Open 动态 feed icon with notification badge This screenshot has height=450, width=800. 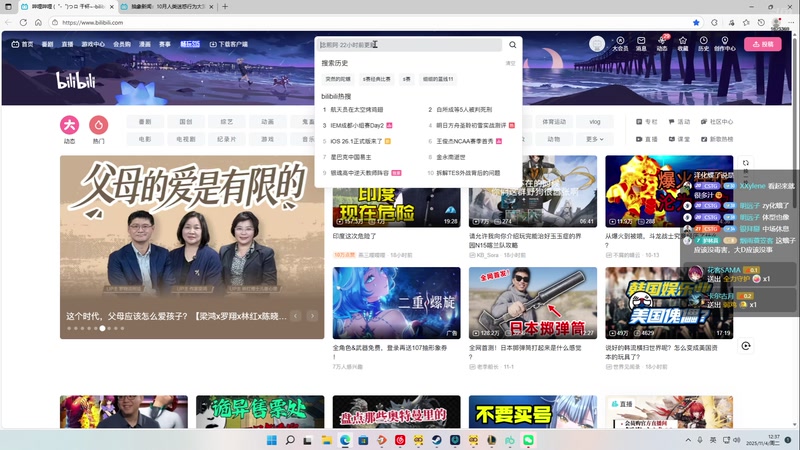tap(662, 44)
